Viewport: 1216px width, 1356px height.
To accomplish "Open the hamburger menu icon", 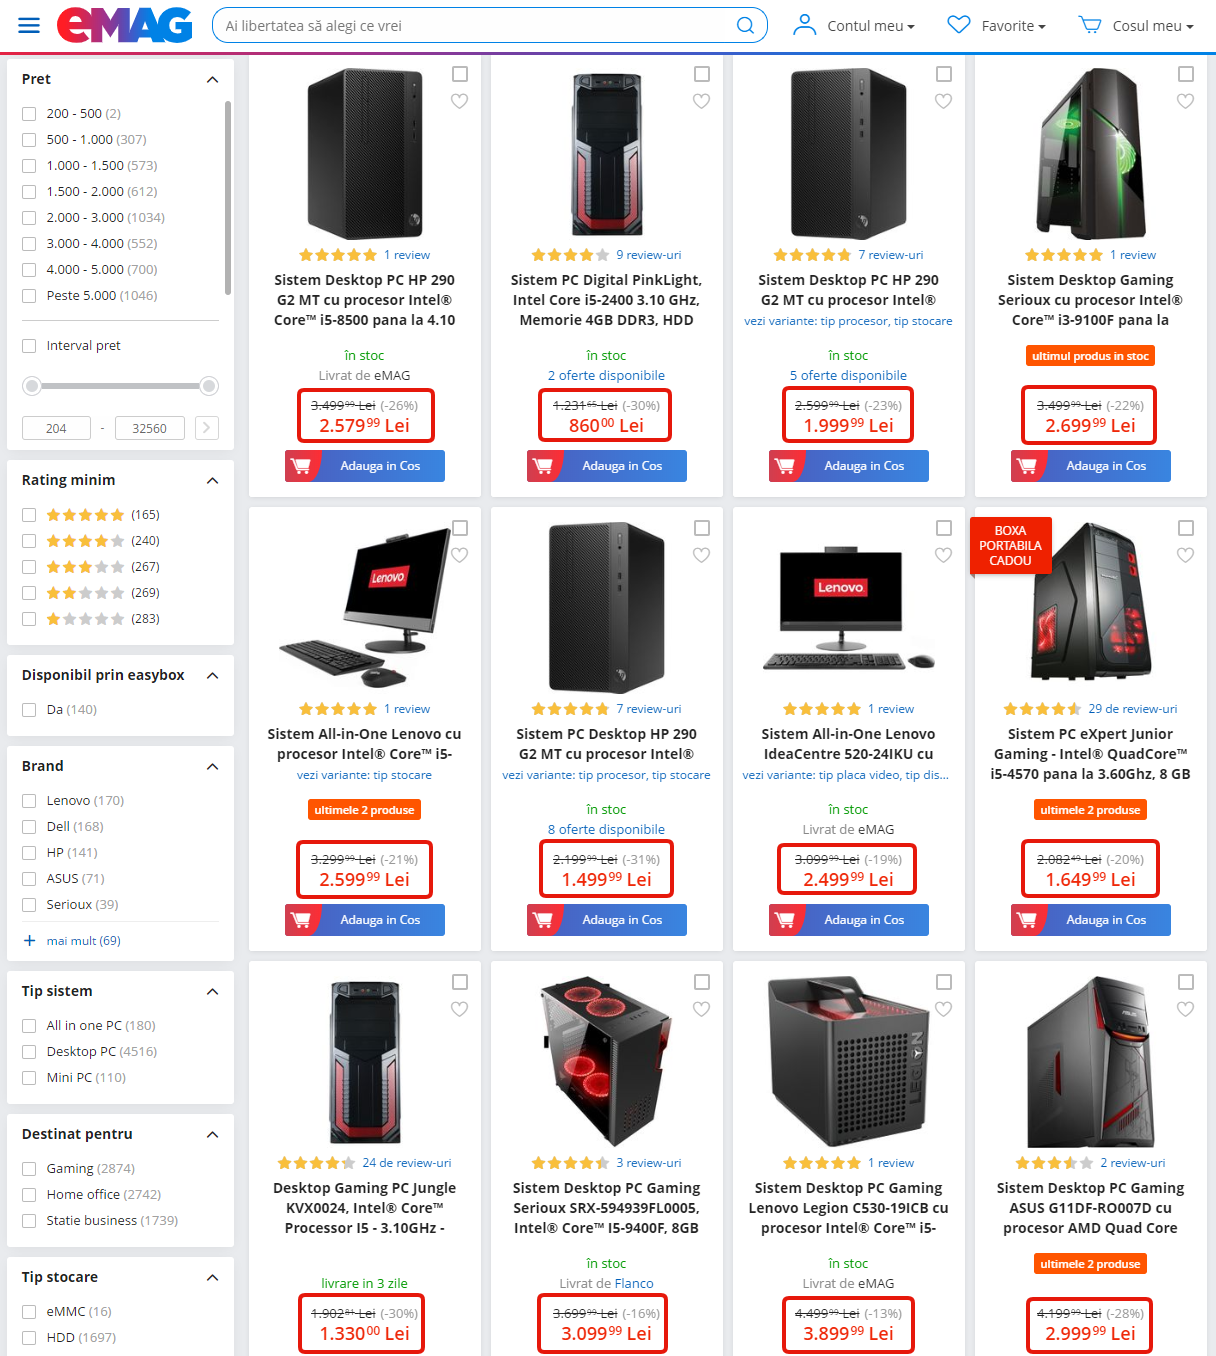I will click(x=29, y=25).
